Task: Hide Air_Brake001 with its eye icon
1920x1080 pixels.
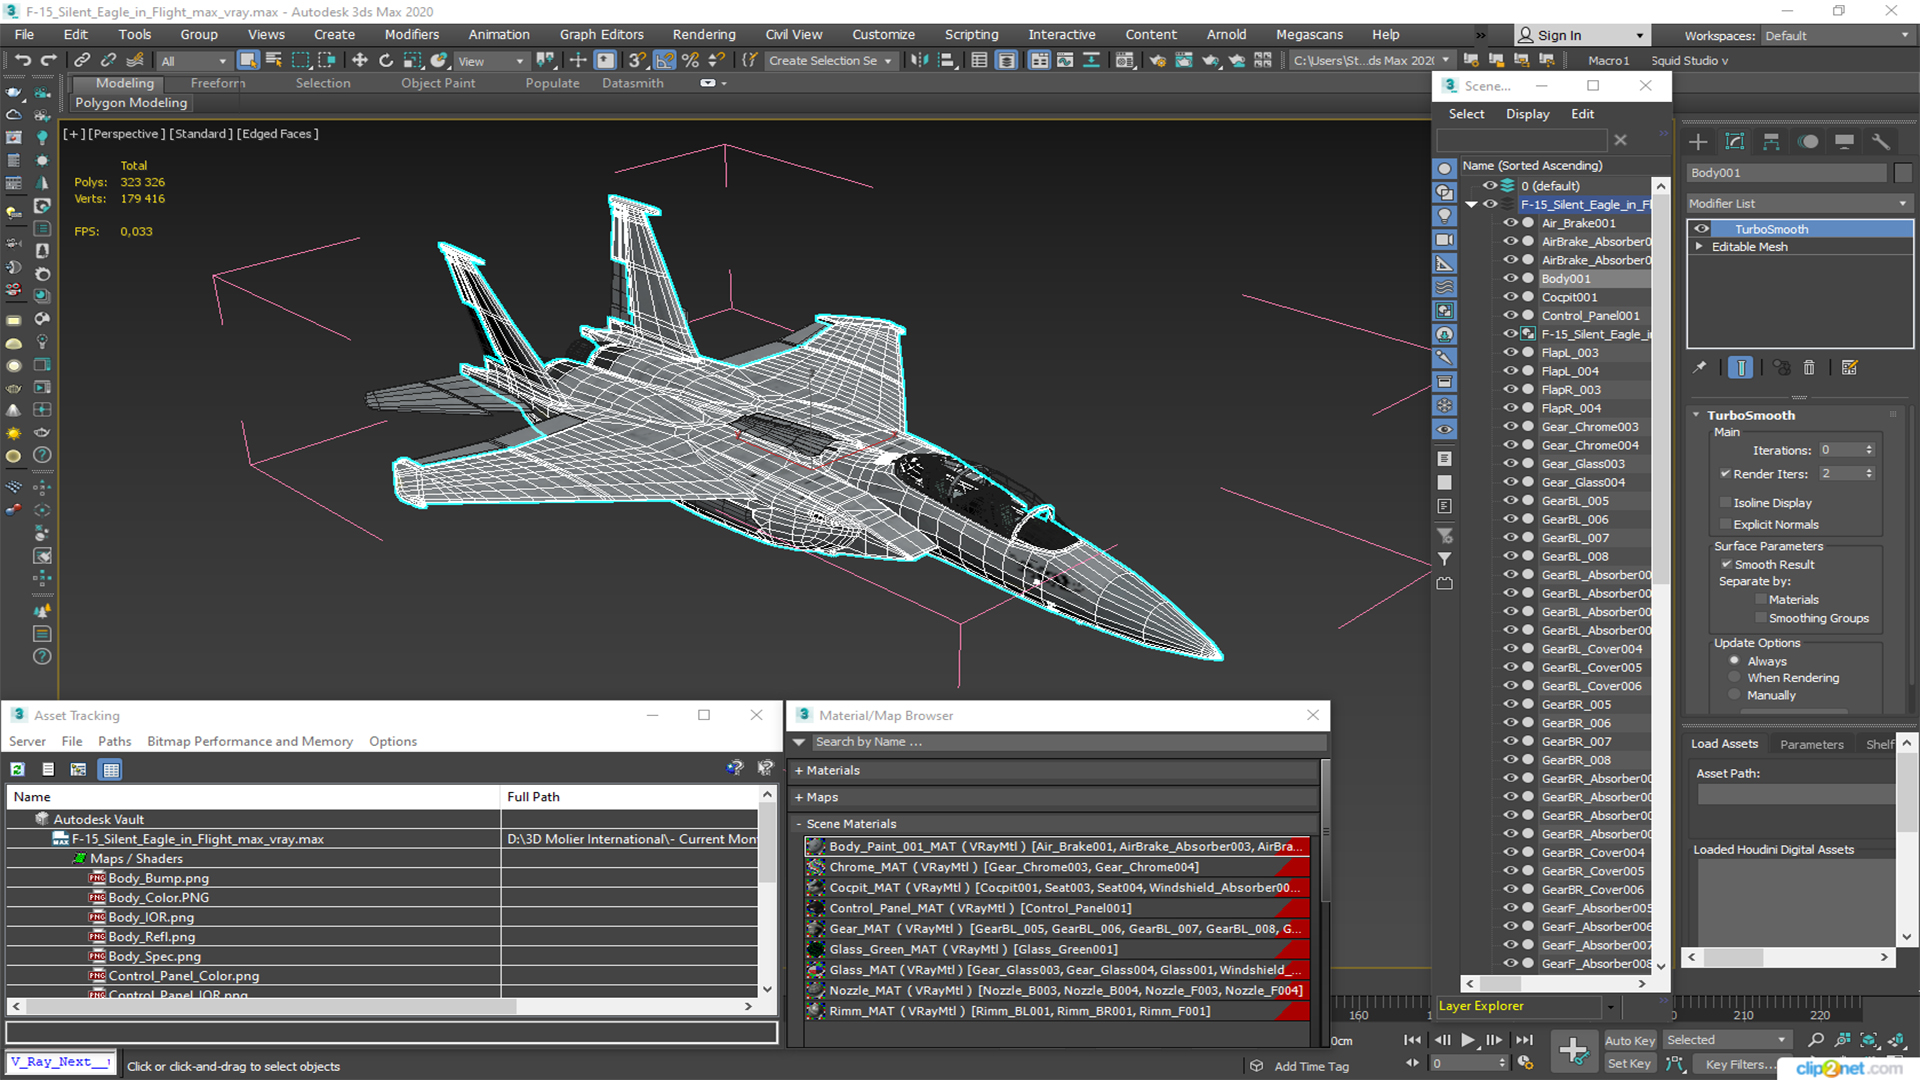Action: pos(1511,223)
